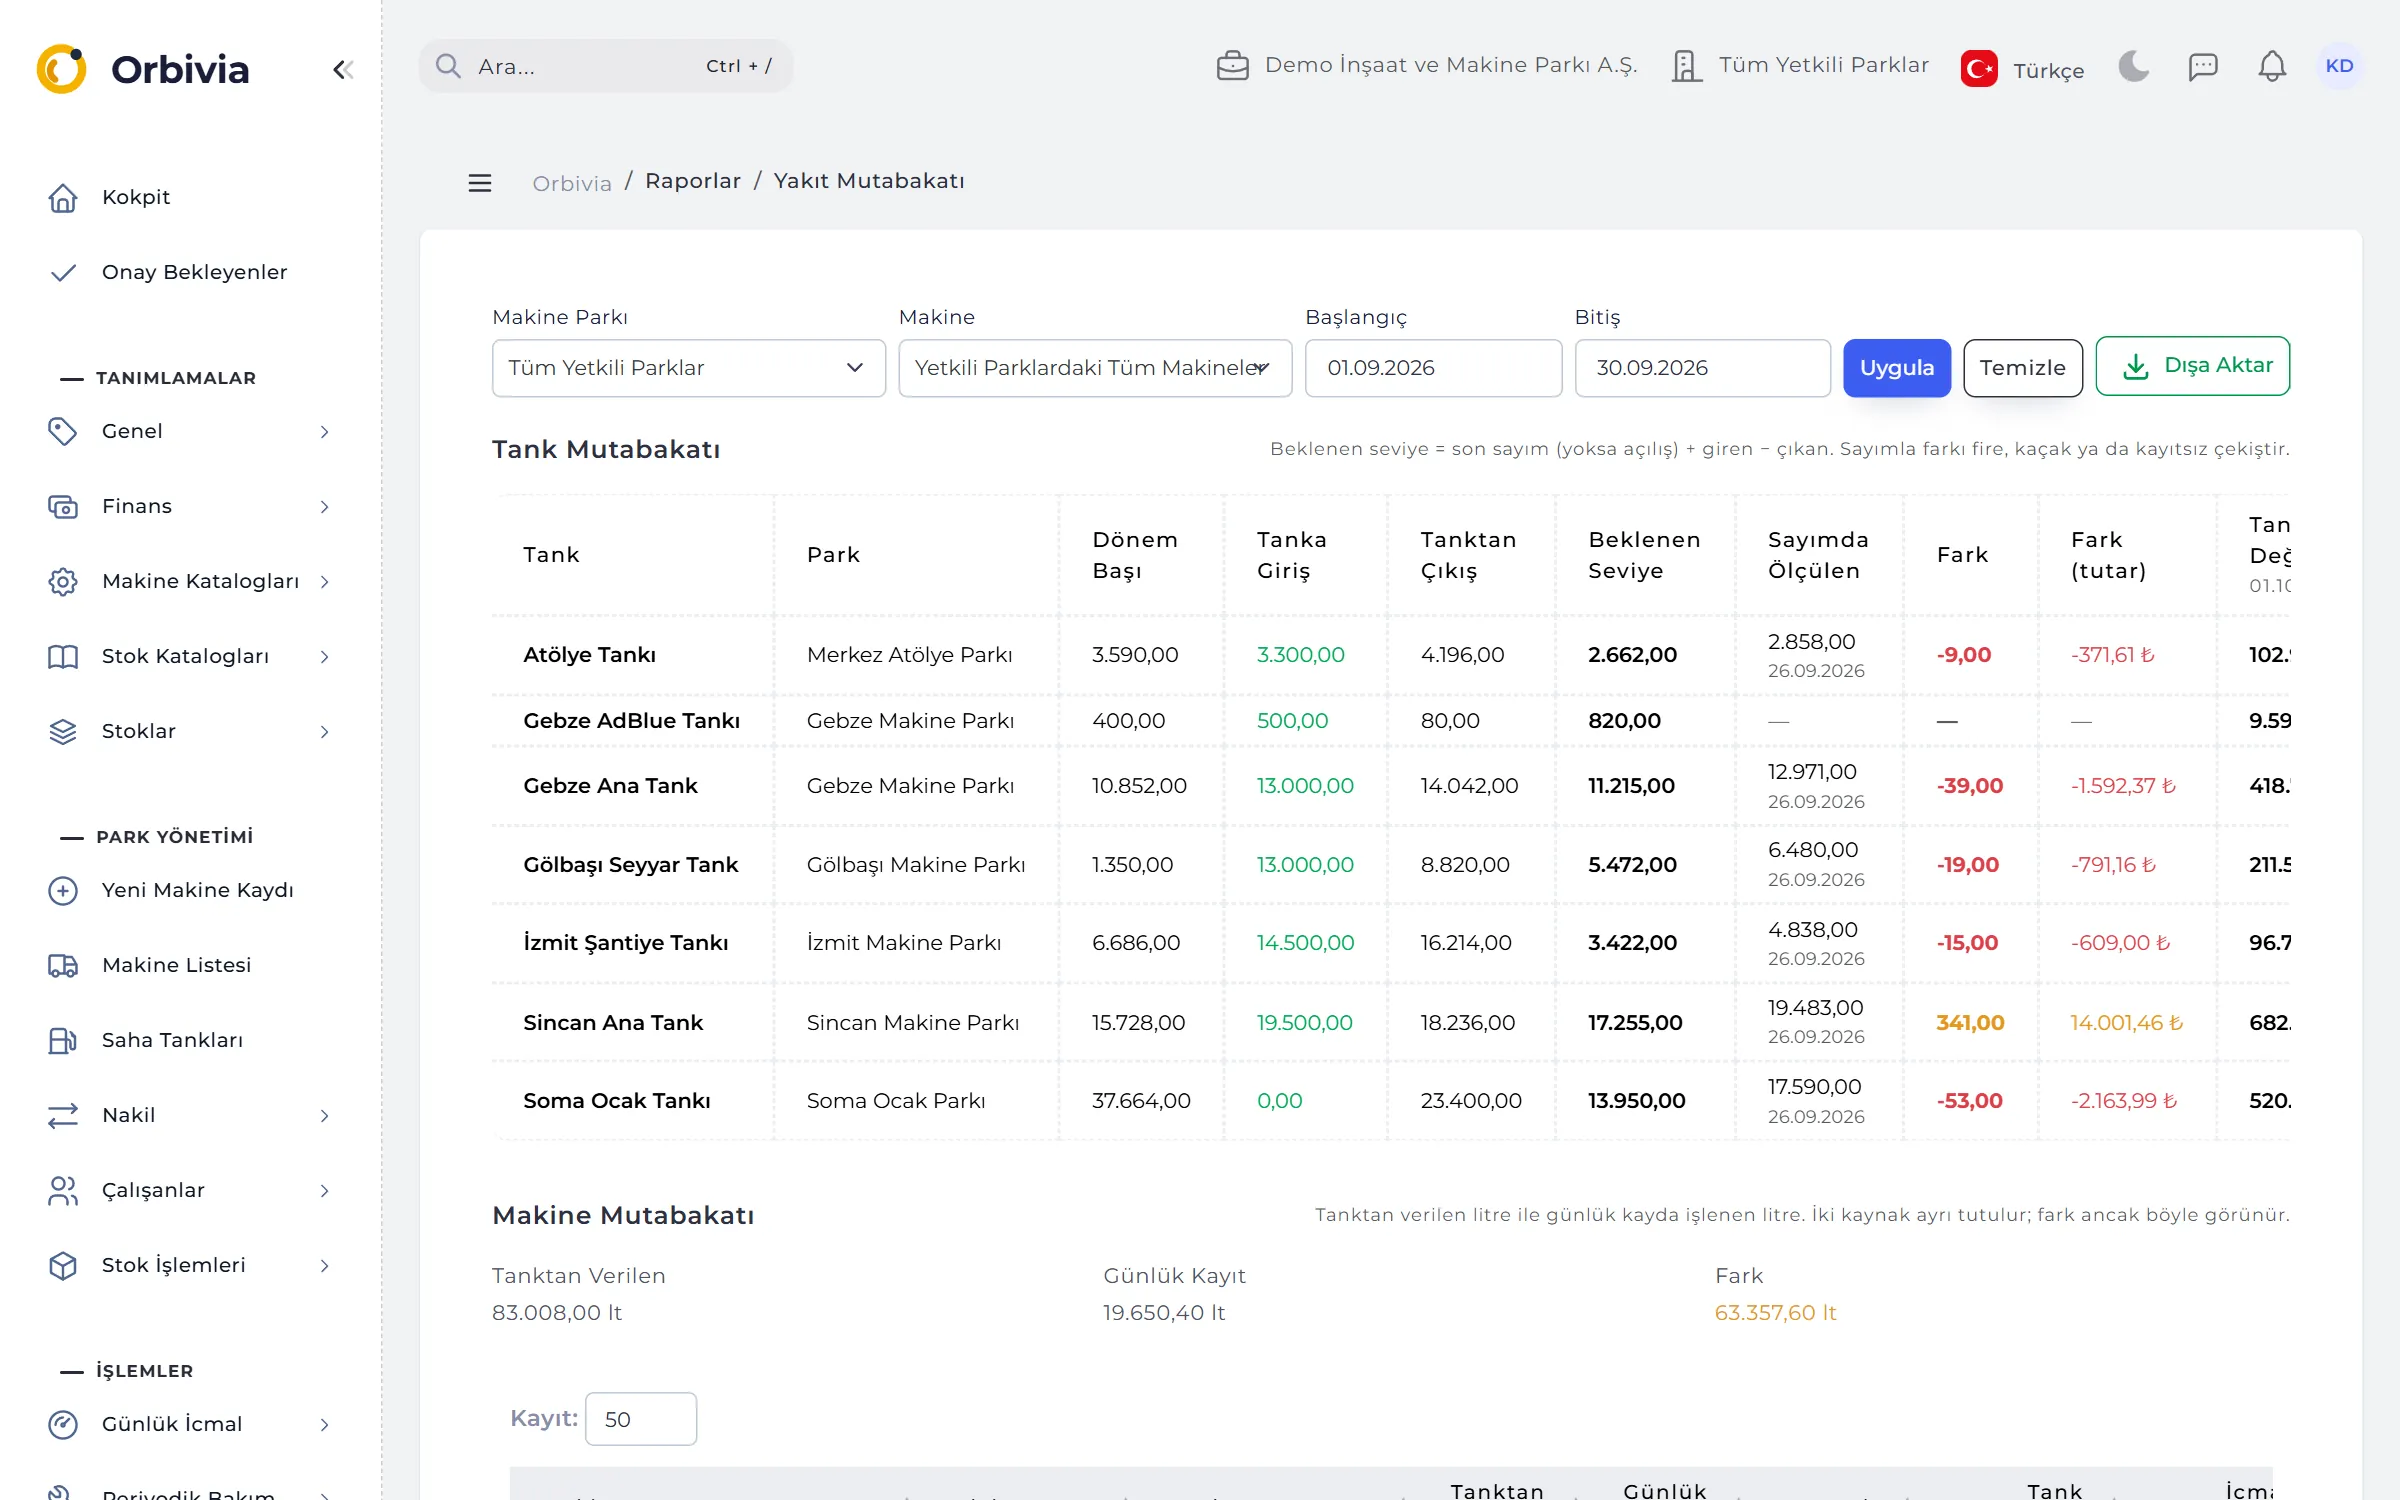Image resolution: width=2400 pixels, height=1500 pixels.
Task: Open the Makine Parkı dropdown
Action: point(688,368)
